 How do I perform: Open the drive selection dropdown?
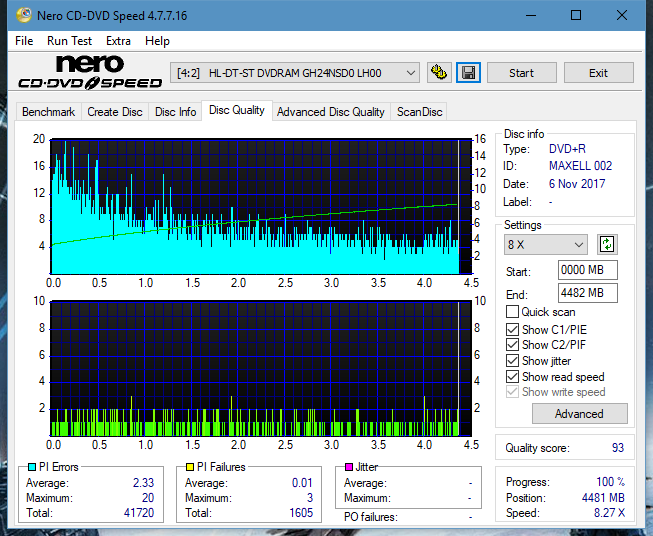tap(294, 73)
